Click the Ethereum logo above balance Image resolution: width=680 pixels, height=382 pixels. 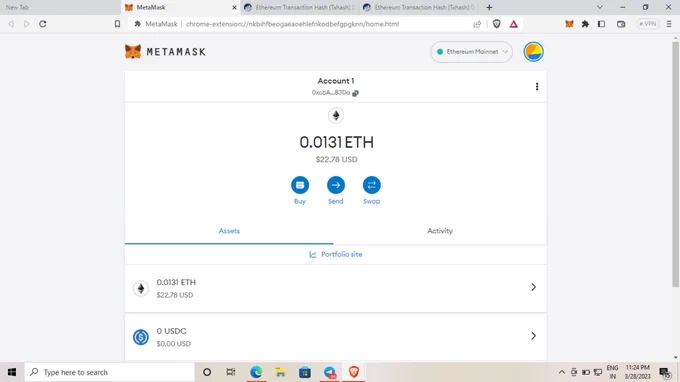(x=336, y=115)
